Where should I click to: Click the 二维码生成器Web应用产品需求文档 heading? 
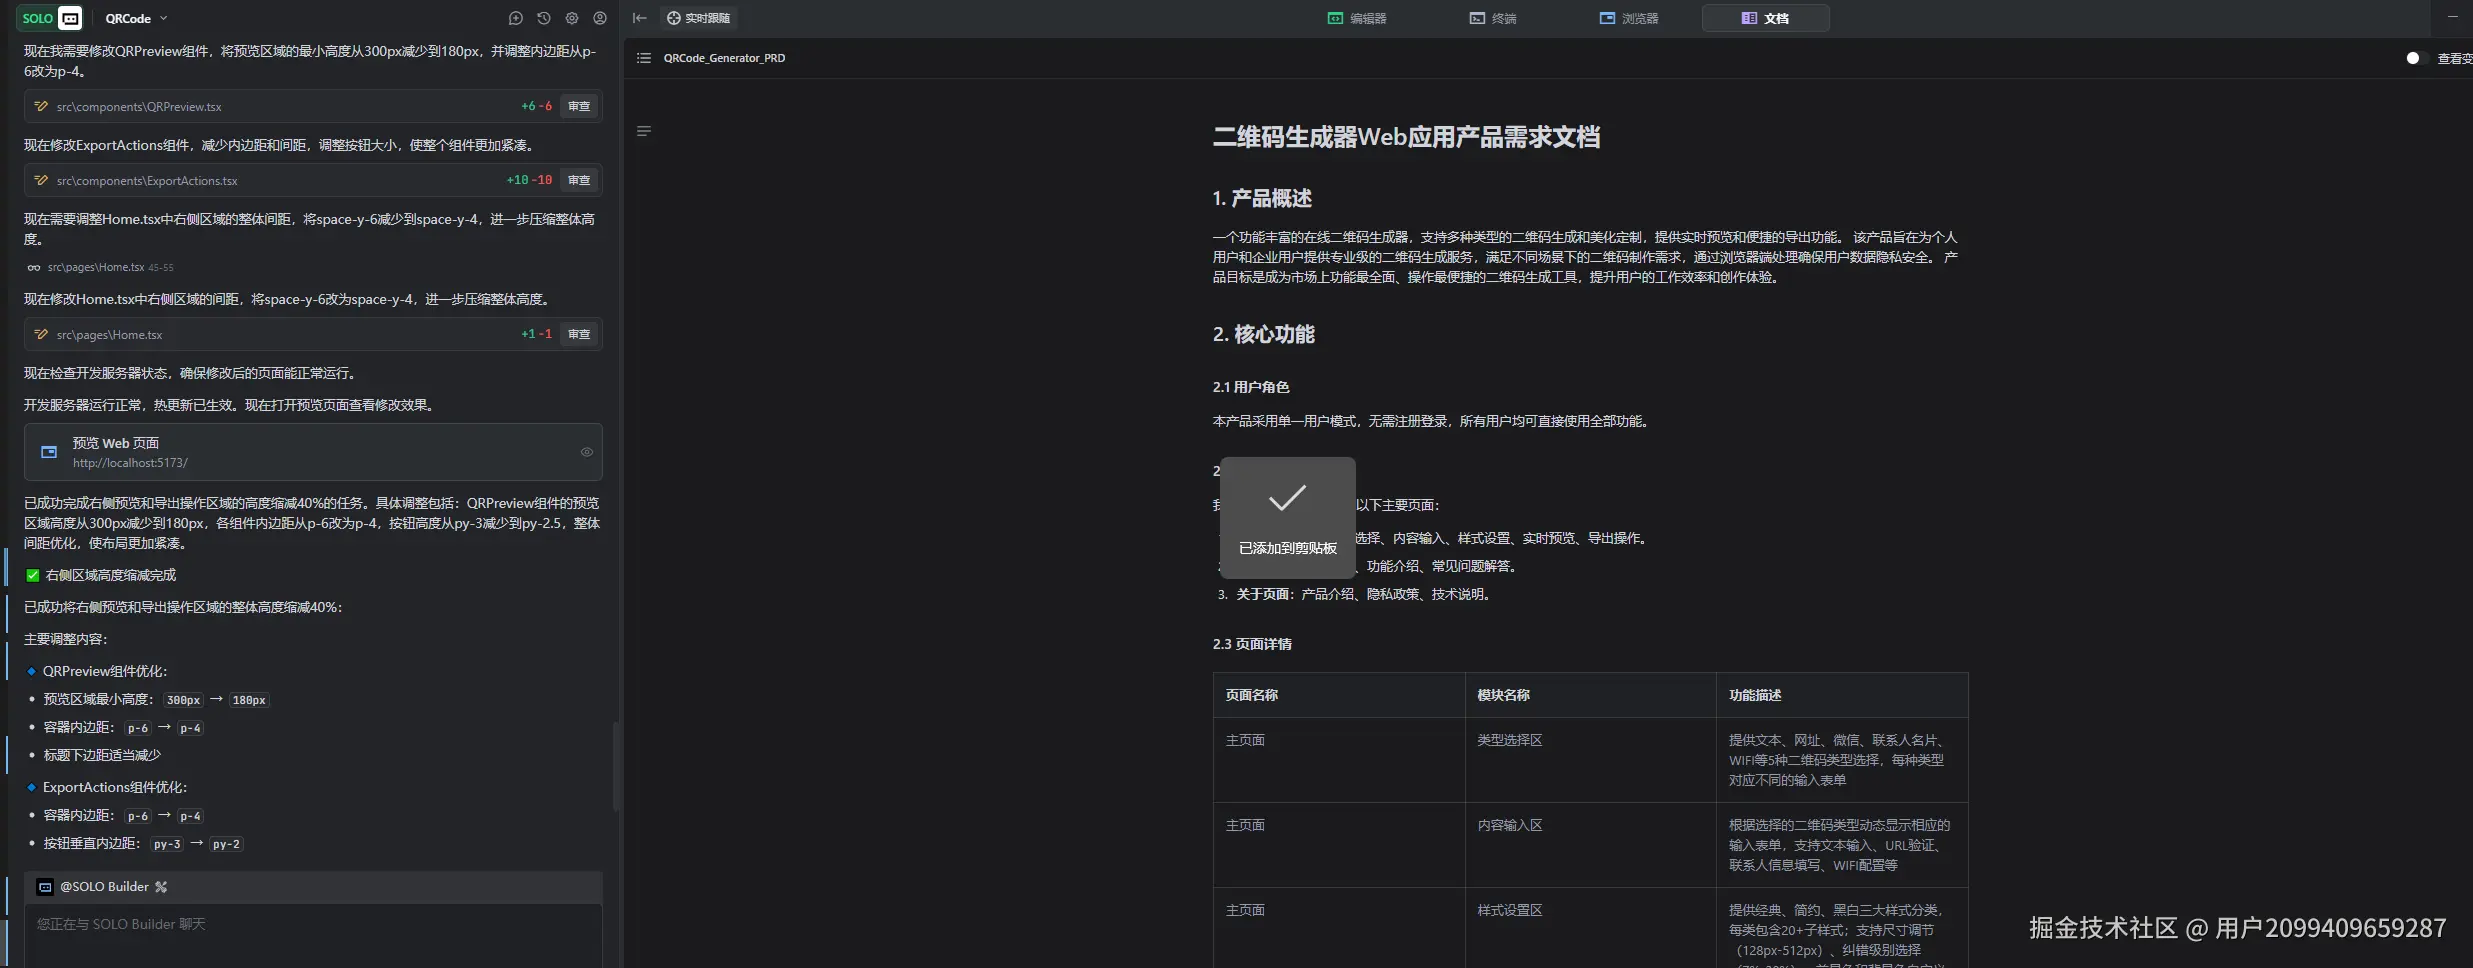(x=1406, y=137)
